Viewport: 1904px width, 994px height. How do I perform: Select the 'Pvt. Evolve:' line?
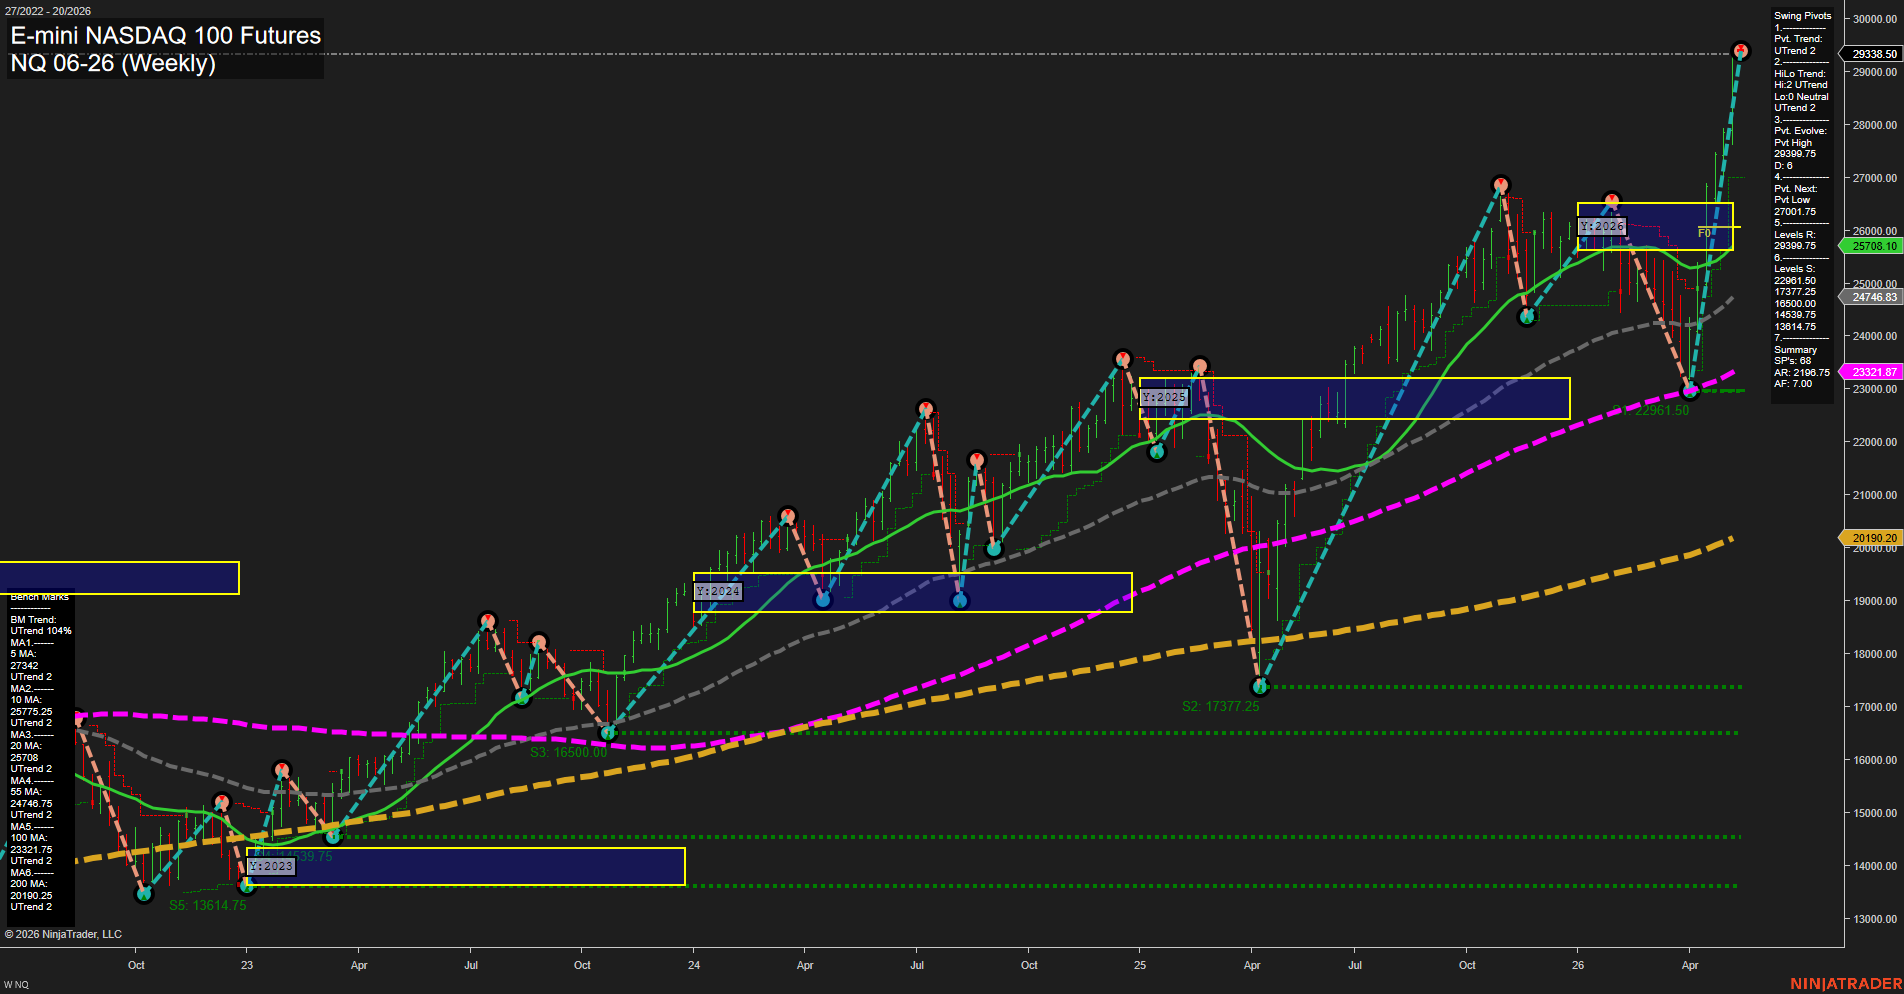point(1800,130)
